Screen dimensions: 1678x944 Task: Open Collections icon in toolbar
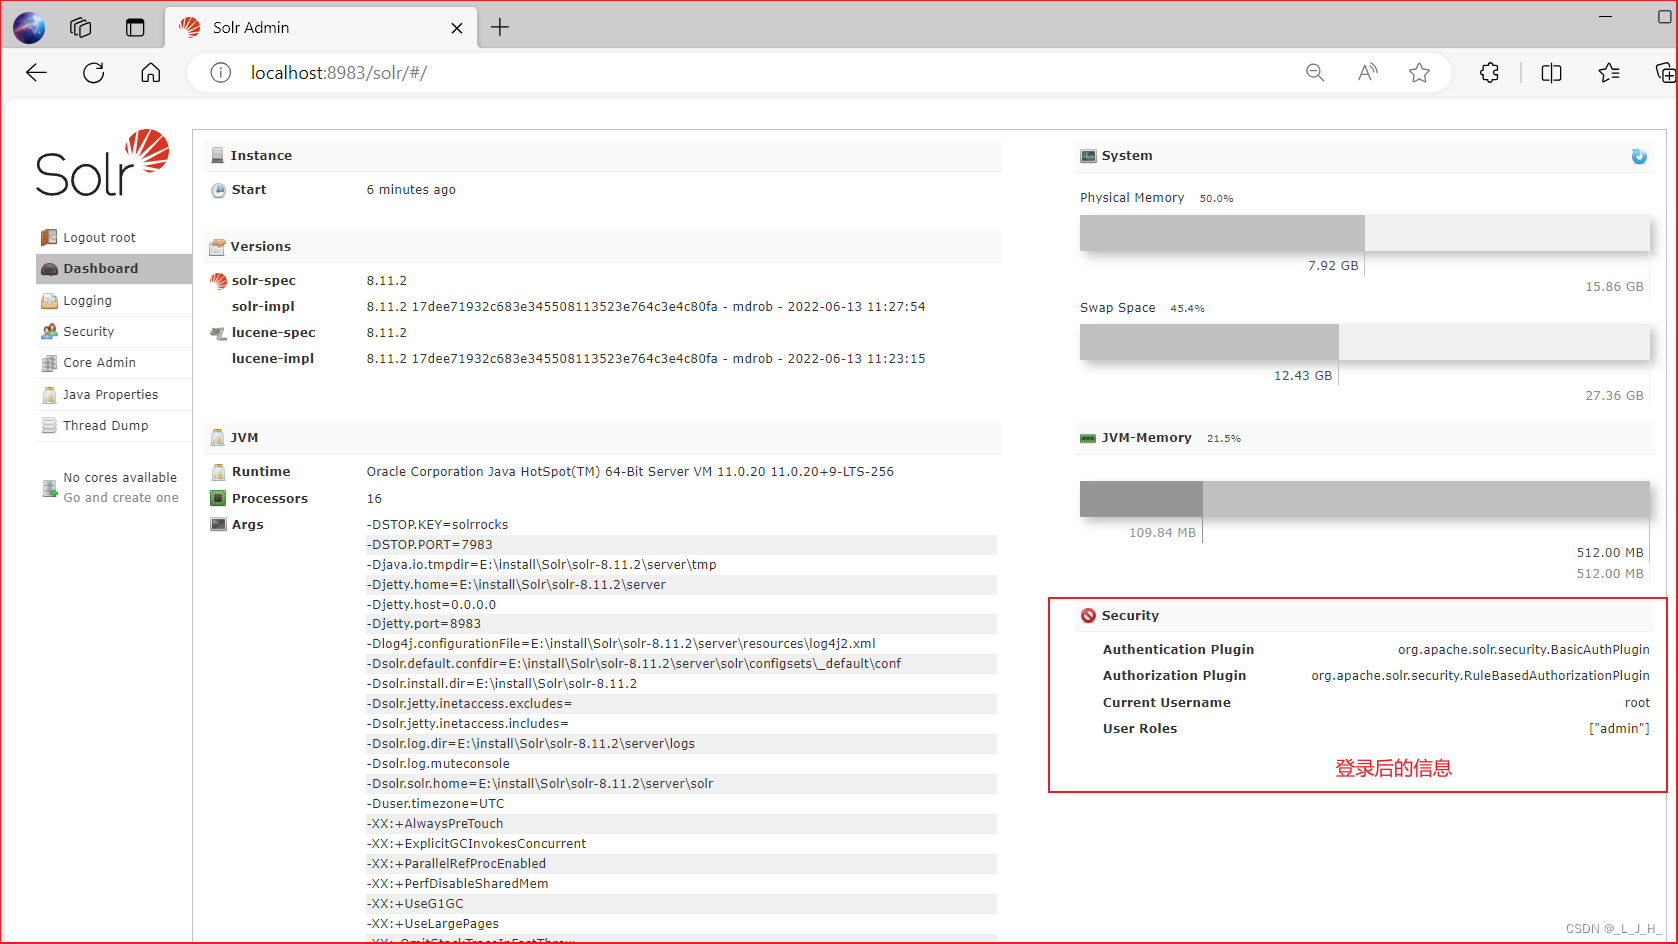(x=1665, y=73)
